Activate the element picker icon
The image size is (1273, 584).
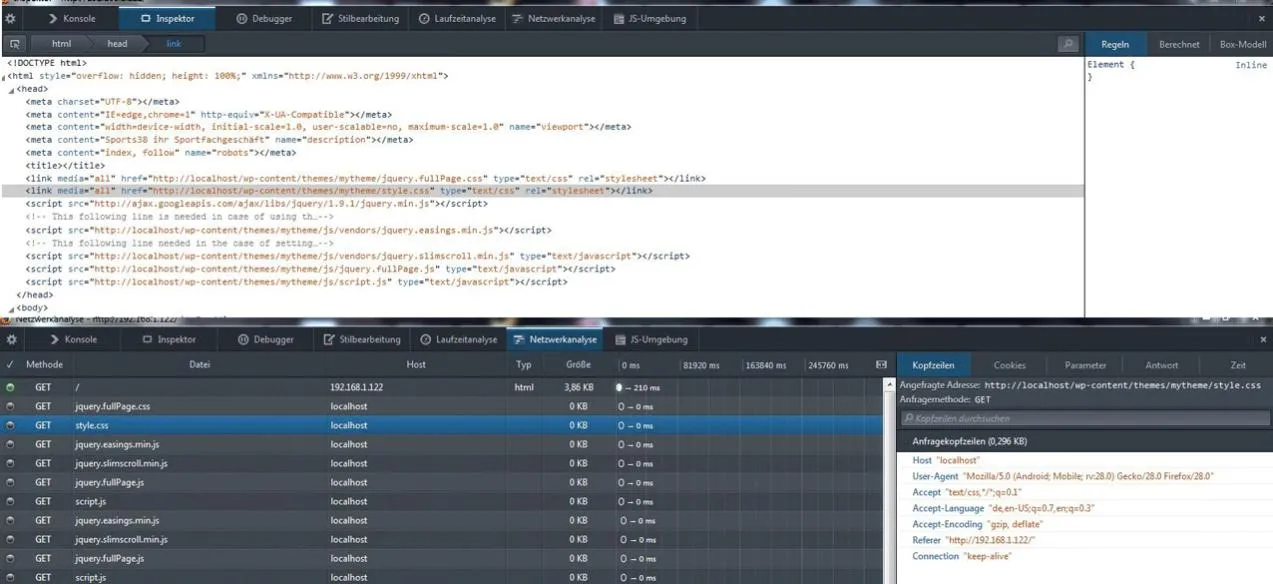(15, 44)
